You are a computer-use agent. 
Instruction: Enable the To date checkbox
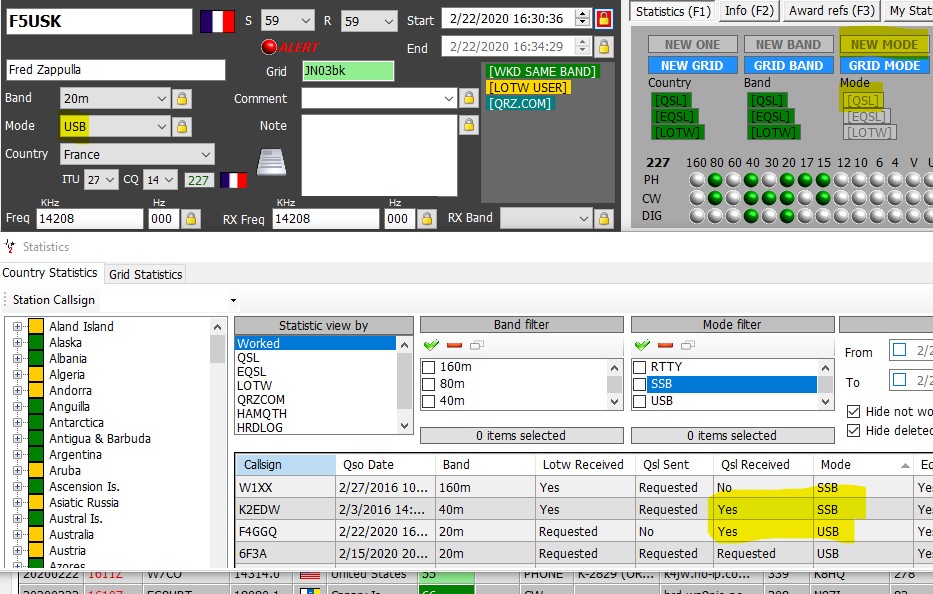coord(900,380)
